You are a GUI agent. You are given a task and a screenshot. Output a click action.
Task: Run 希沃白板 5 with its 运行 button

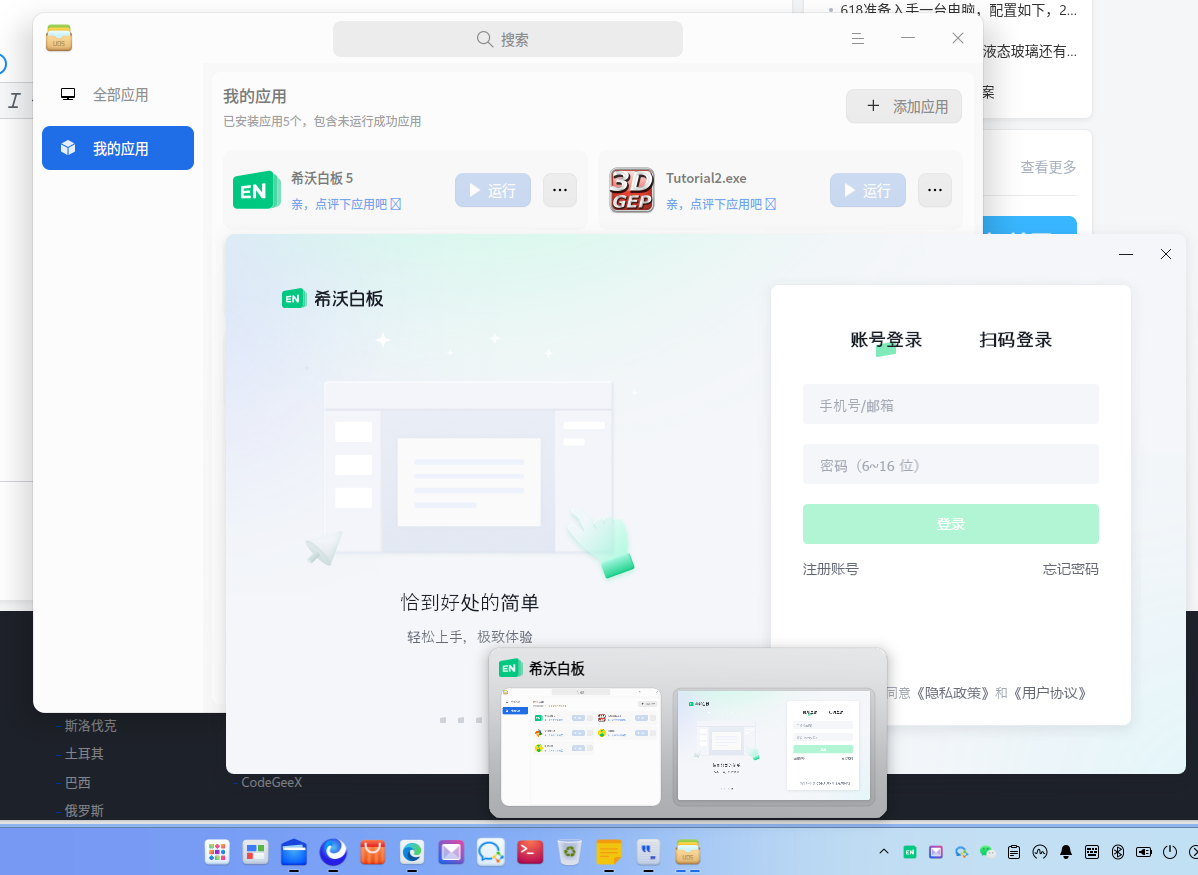click(x=493, y=190)
